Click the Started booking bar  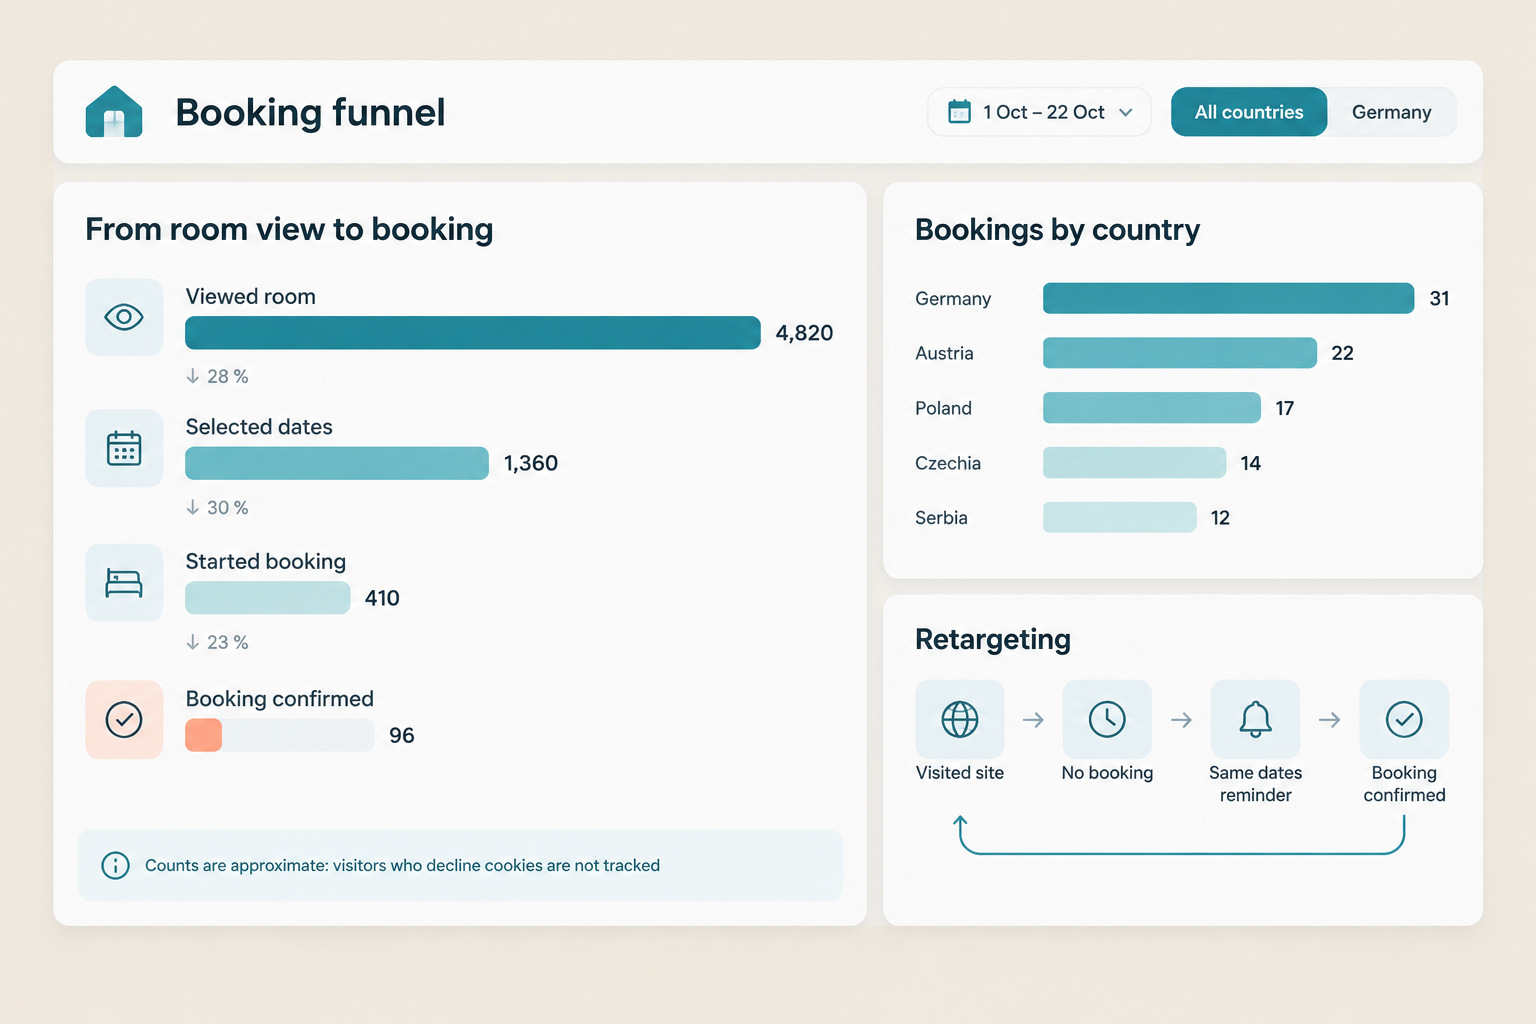[268, 598]
